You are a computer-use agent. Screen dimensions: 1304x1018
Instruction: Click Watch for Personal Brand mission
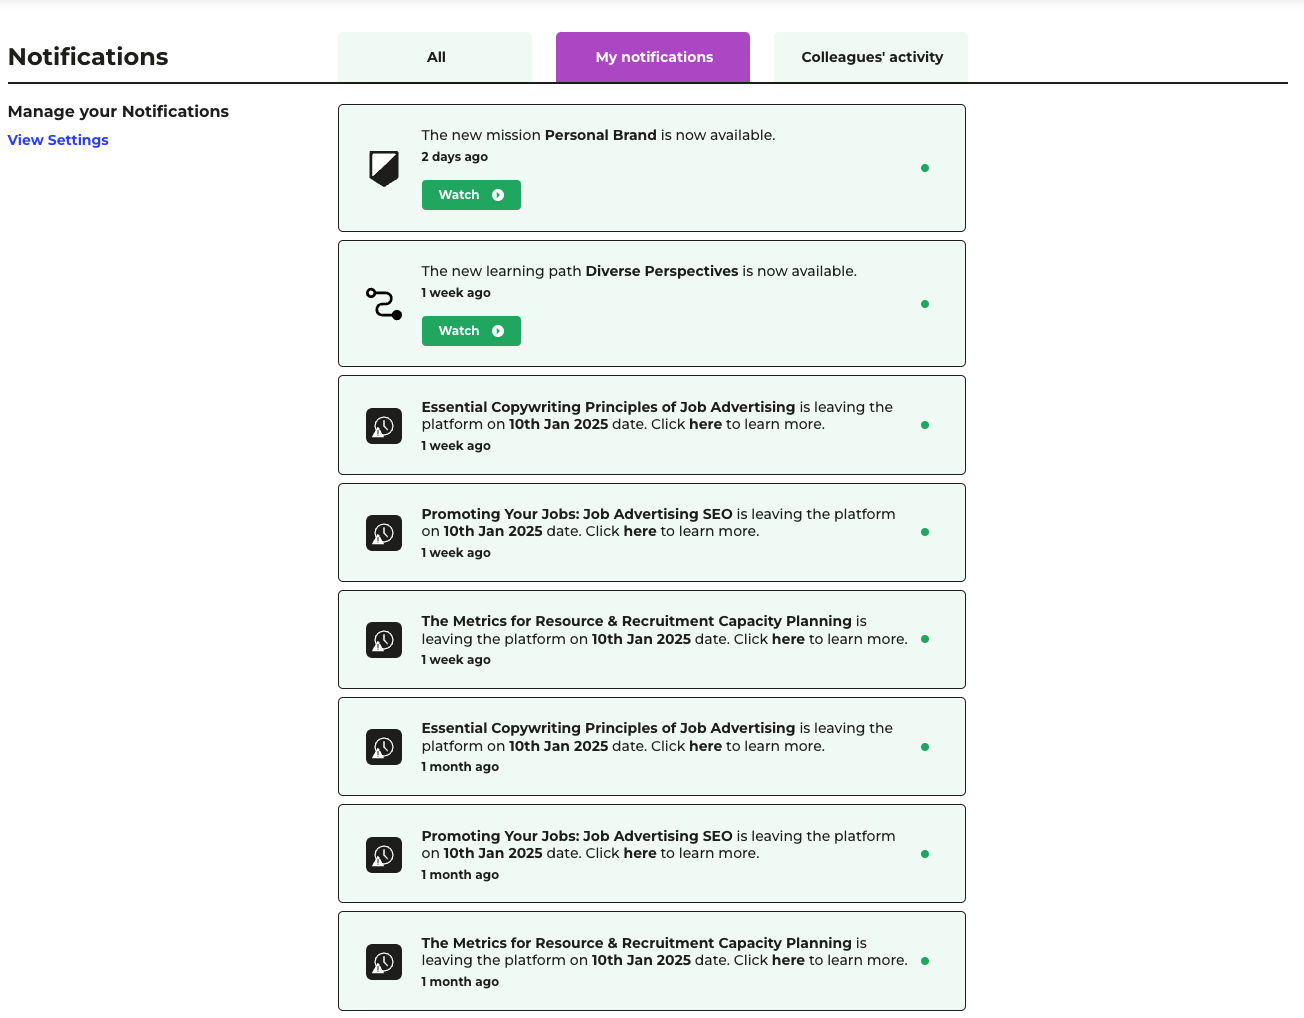[x=471, y=195]
